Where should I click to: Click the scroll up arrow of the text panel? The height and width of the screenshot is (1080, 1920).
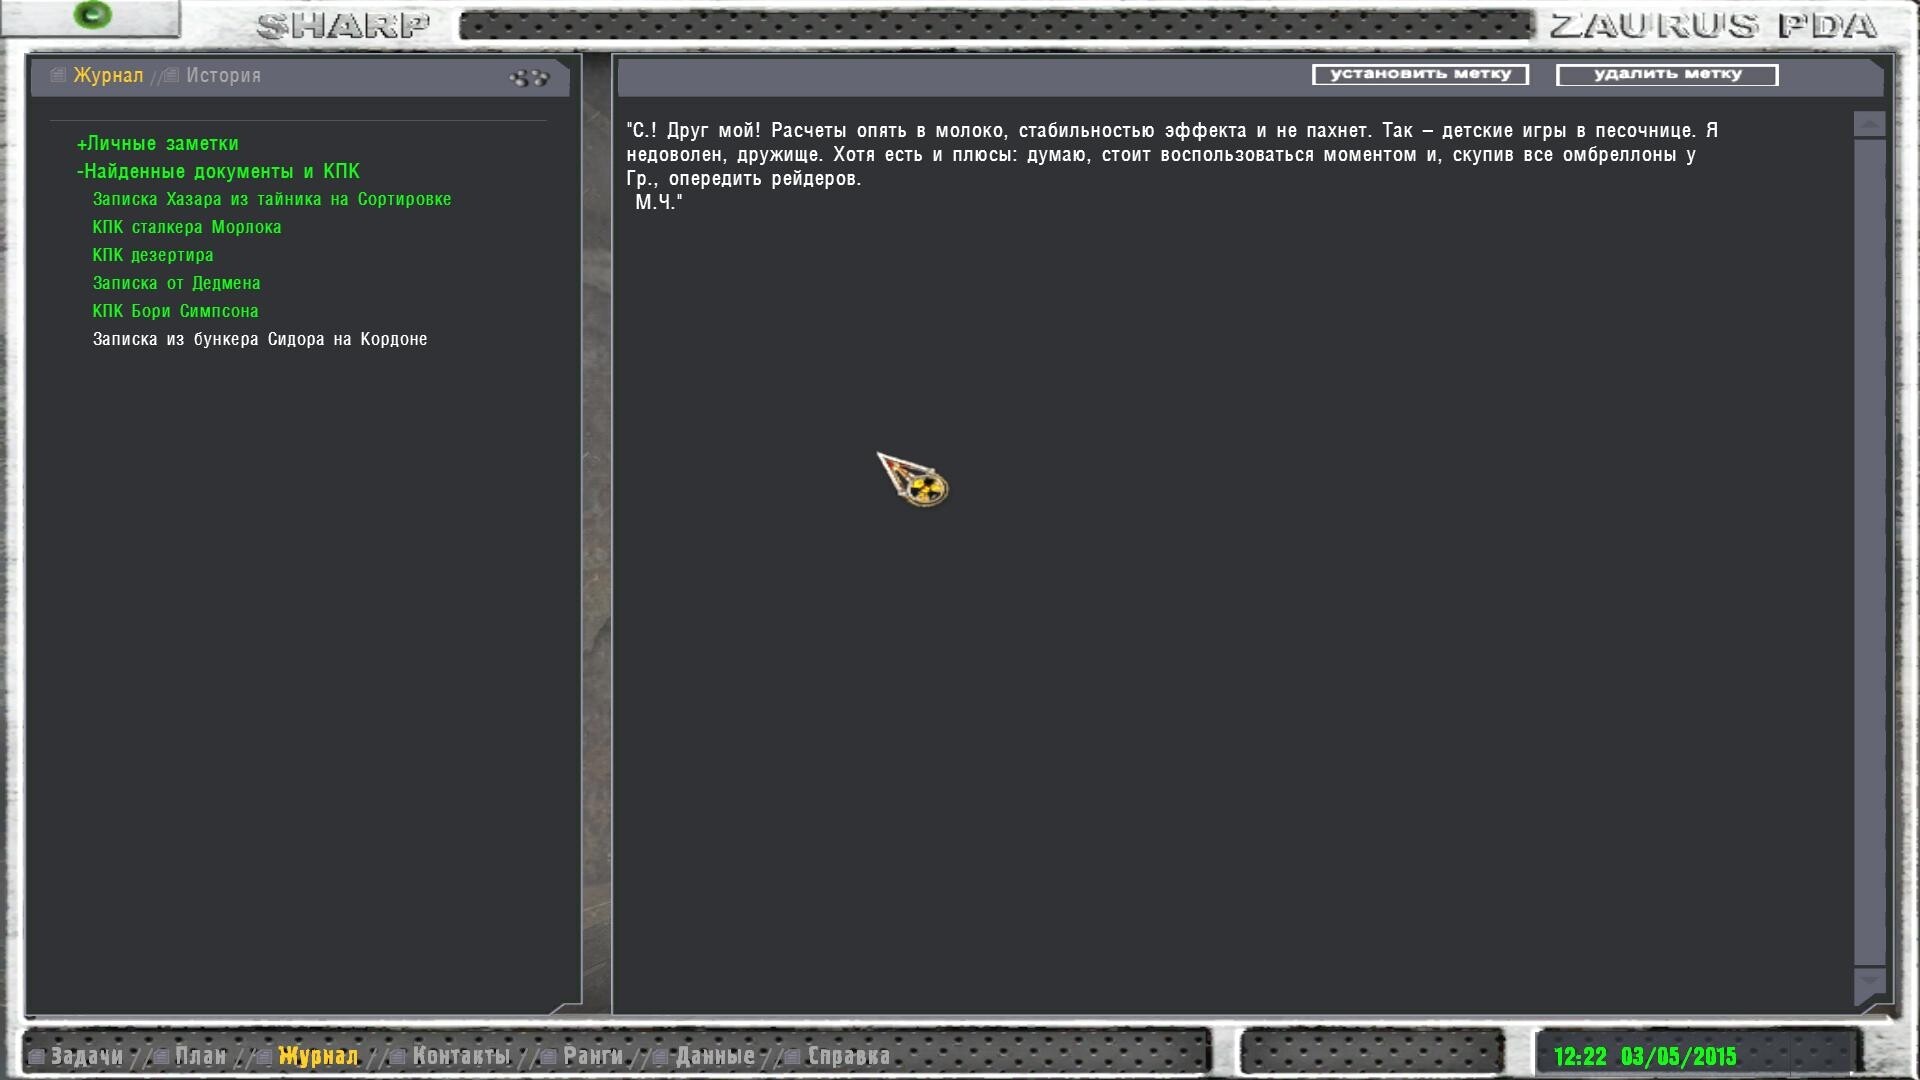click(1869, 124)
